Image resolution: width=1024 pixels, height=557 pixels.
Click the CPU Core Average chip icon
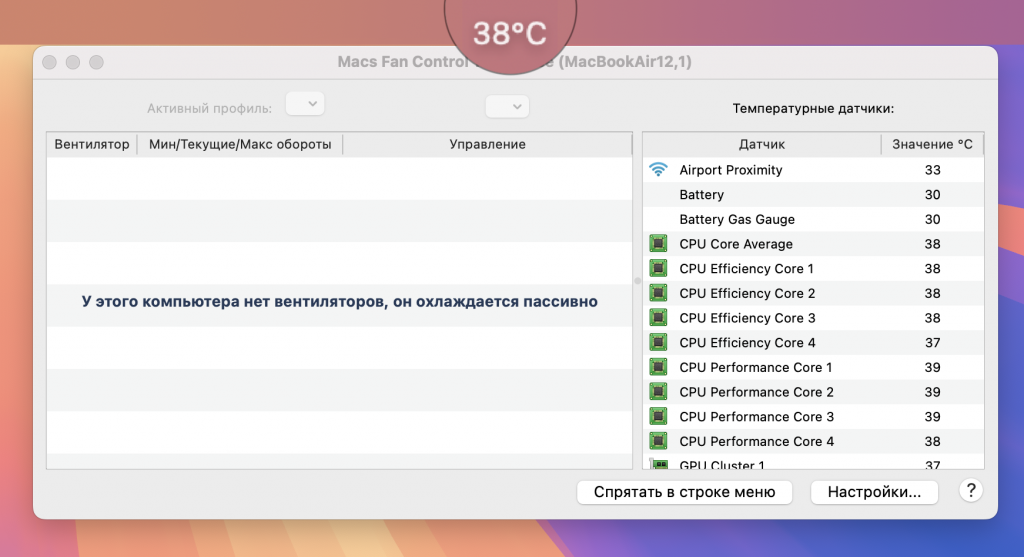(658, 244)
